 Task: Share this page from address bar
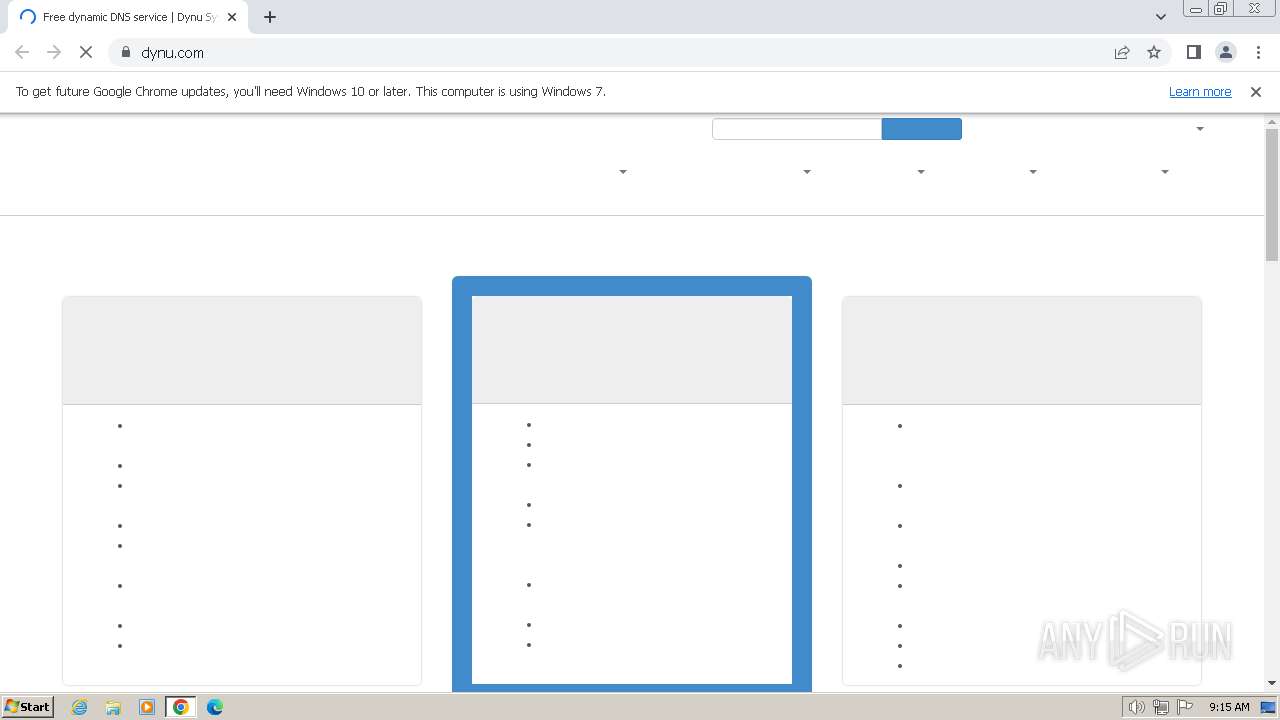click(x=1122, y=52)
